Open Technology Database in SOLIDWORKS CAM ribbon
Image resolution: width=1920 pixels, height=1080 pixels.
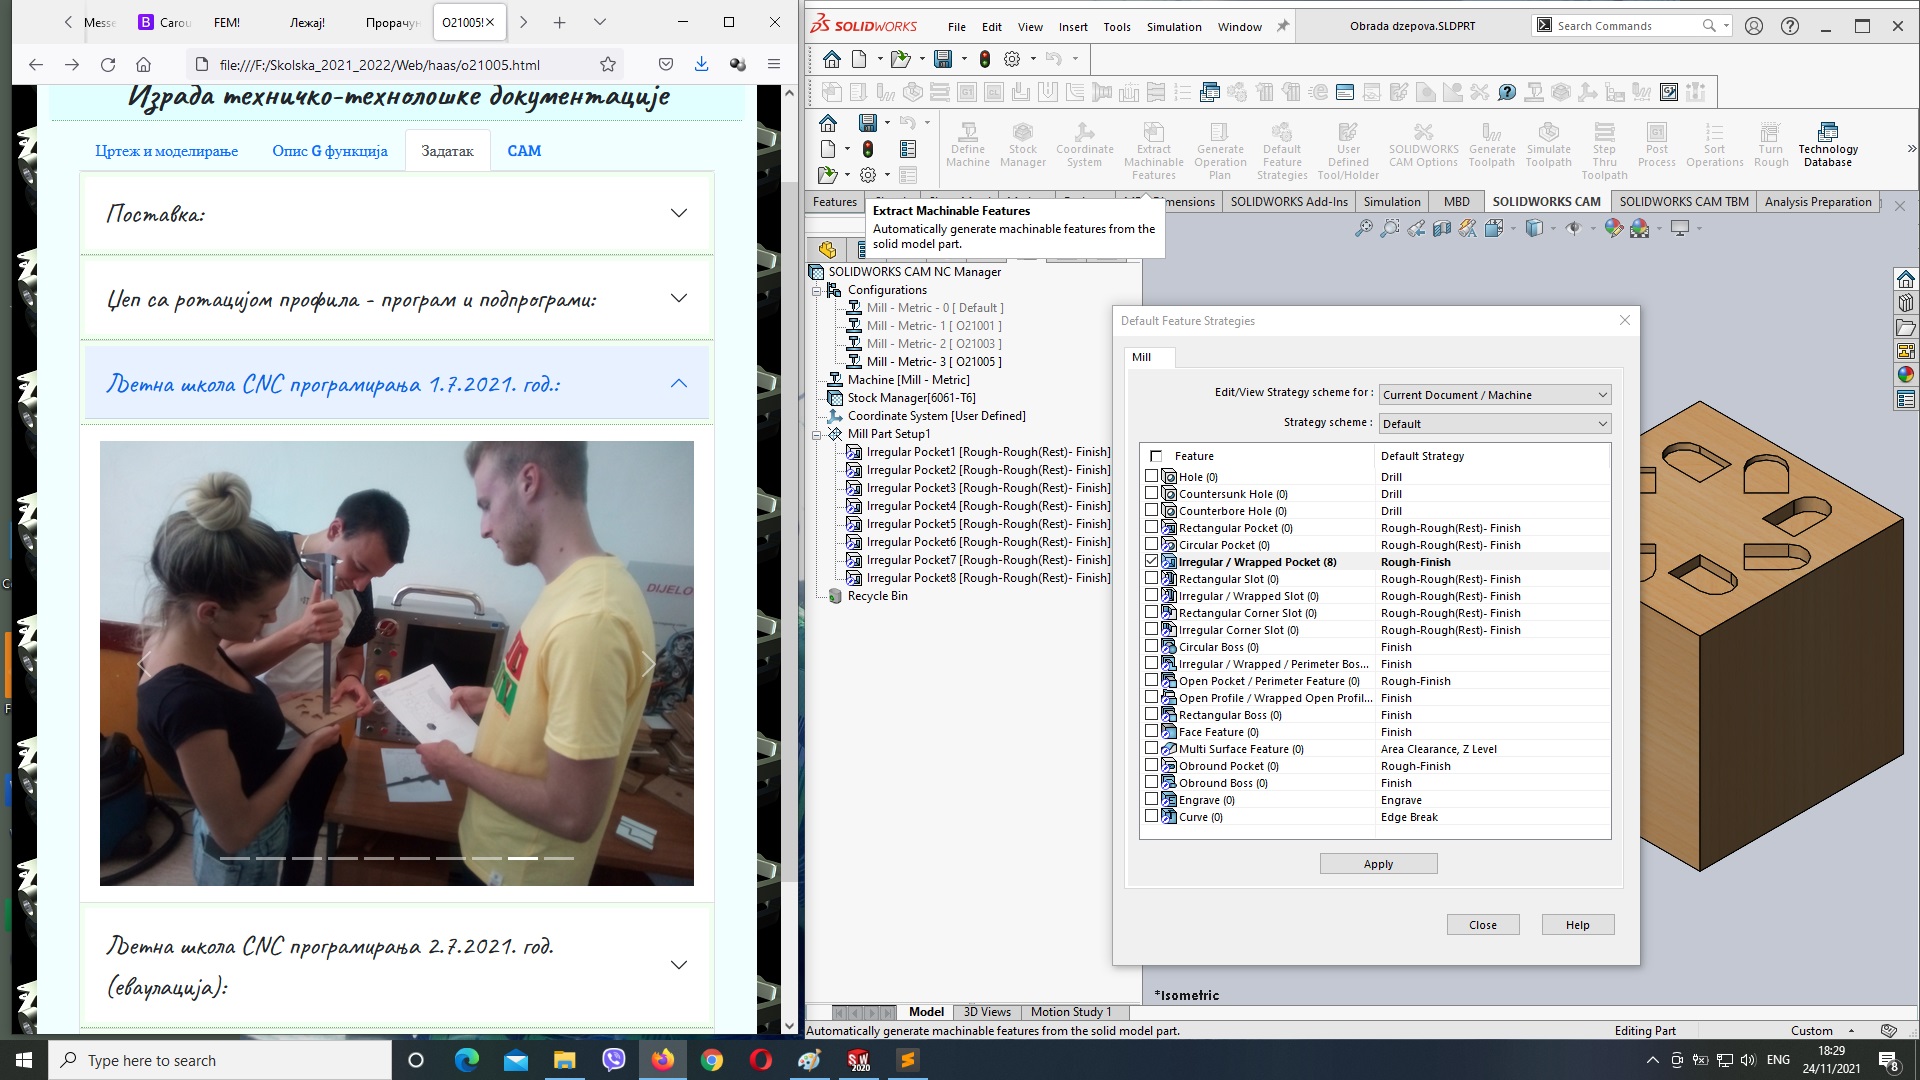coord(1827,146)
